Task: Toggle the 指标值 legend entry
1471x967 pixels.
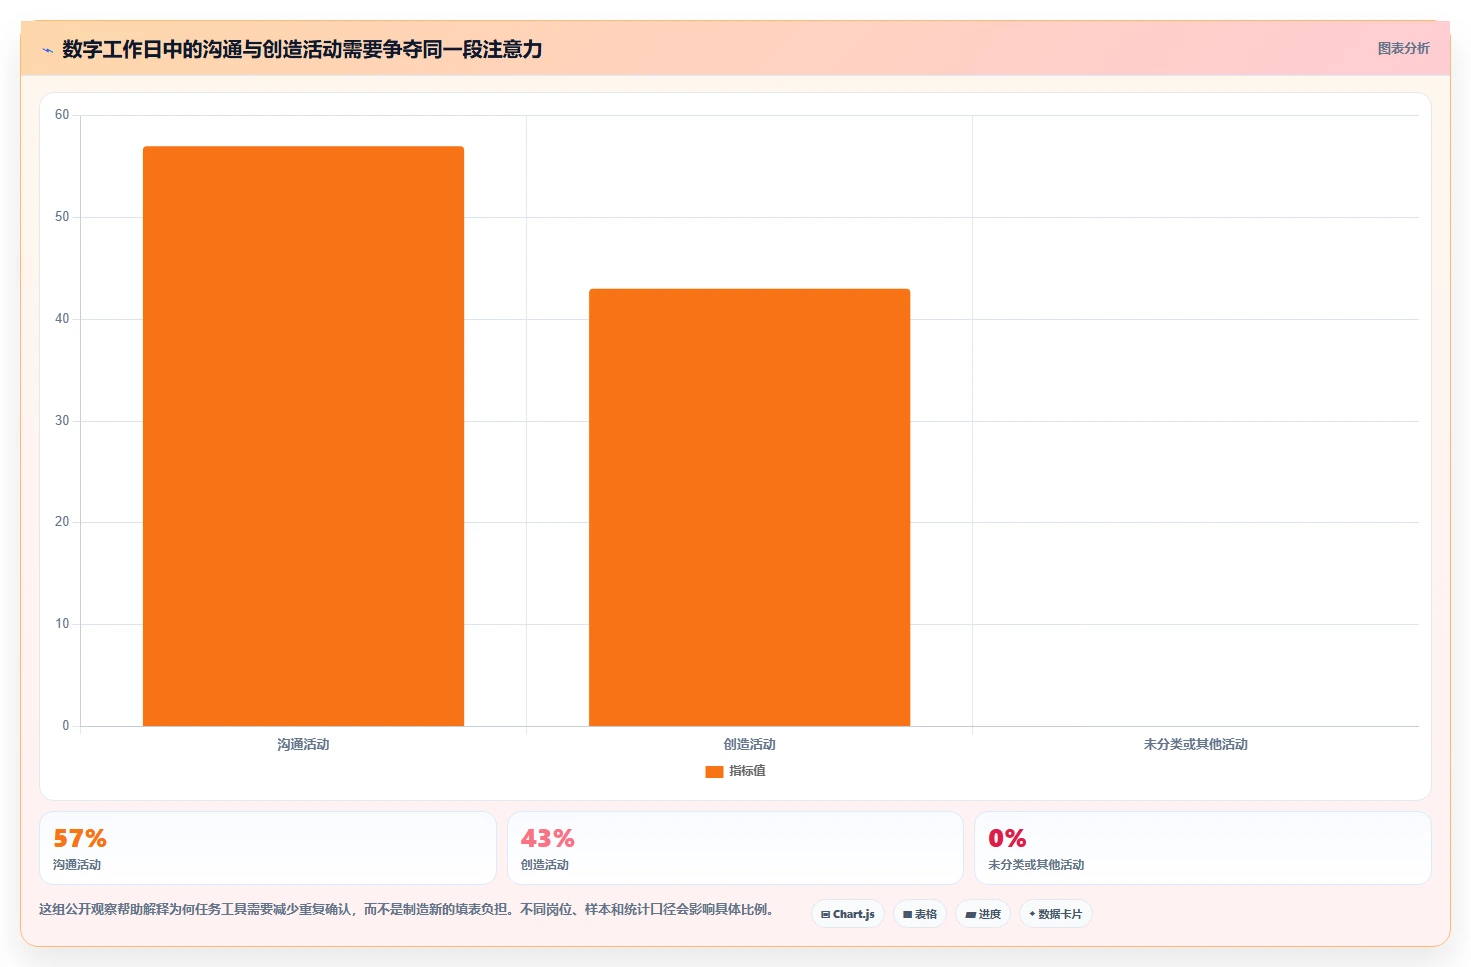Action: (736, 771)
